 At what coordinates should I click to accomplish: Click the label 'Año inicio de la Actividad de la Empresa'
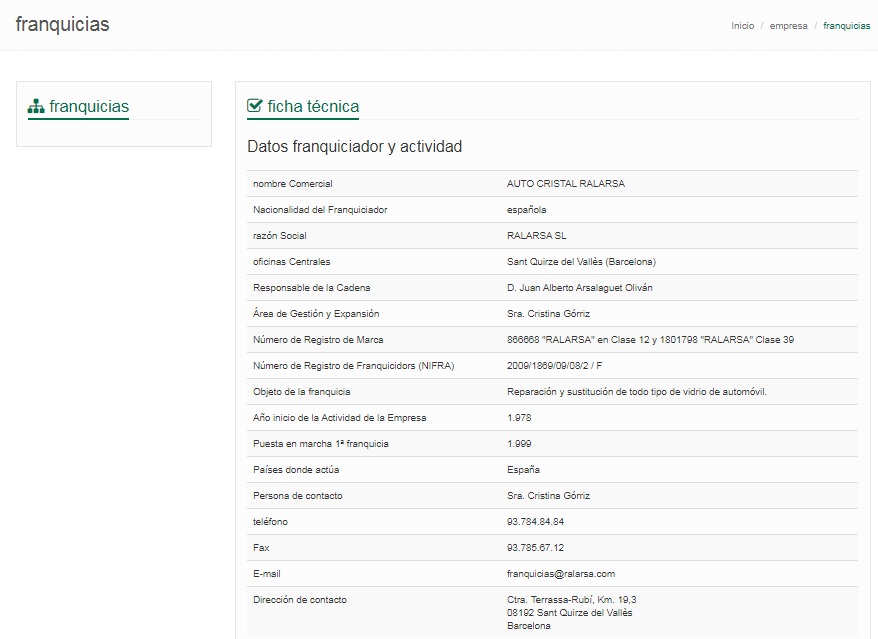pos(339,418)
